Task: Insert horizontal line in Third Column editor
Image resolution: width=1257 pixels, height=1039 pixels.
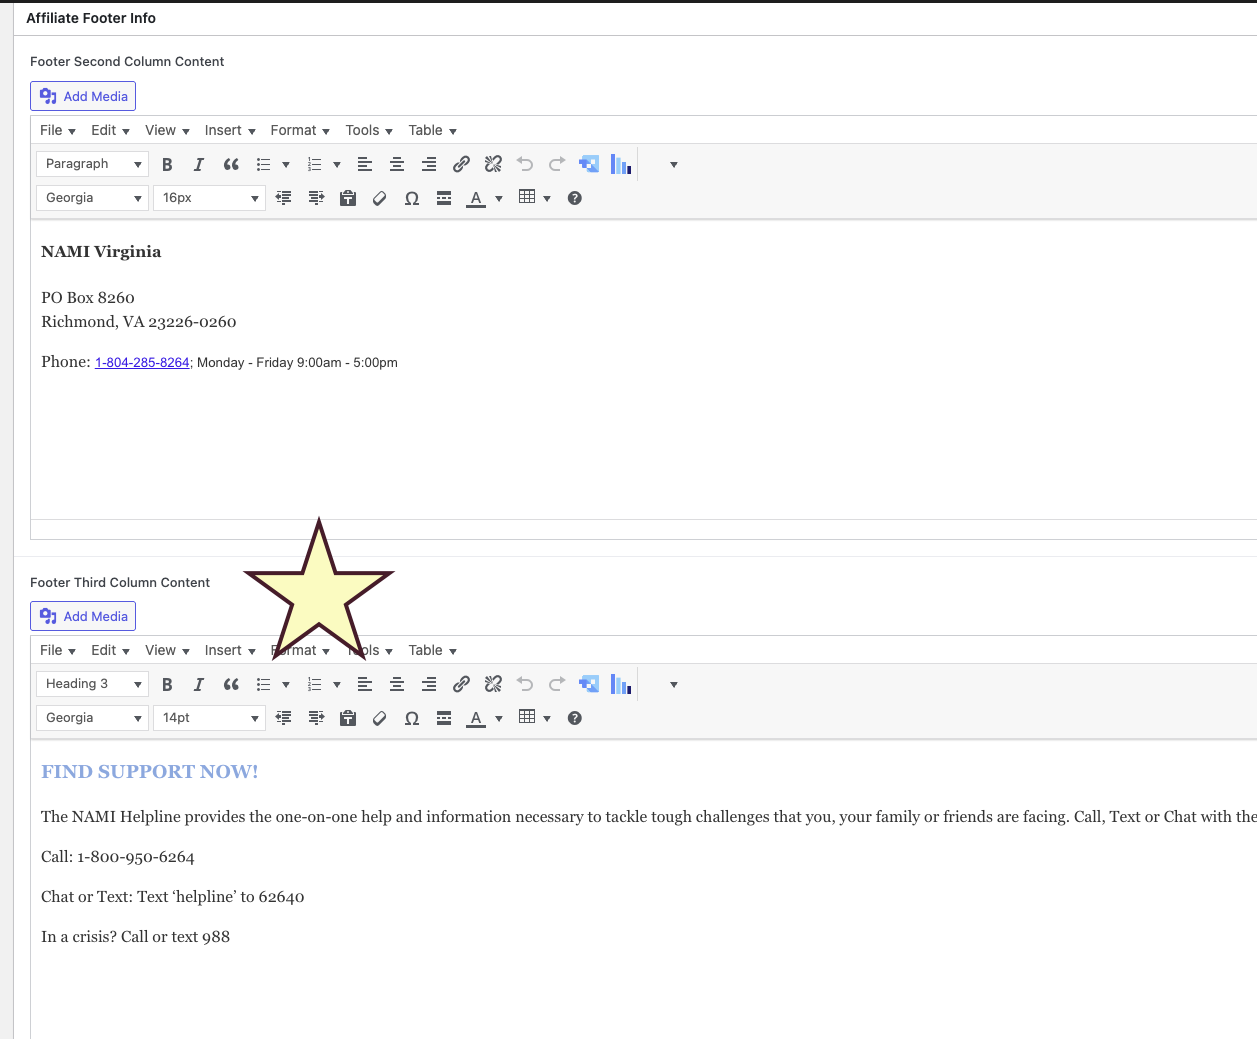Action: [x=444, y=718]
